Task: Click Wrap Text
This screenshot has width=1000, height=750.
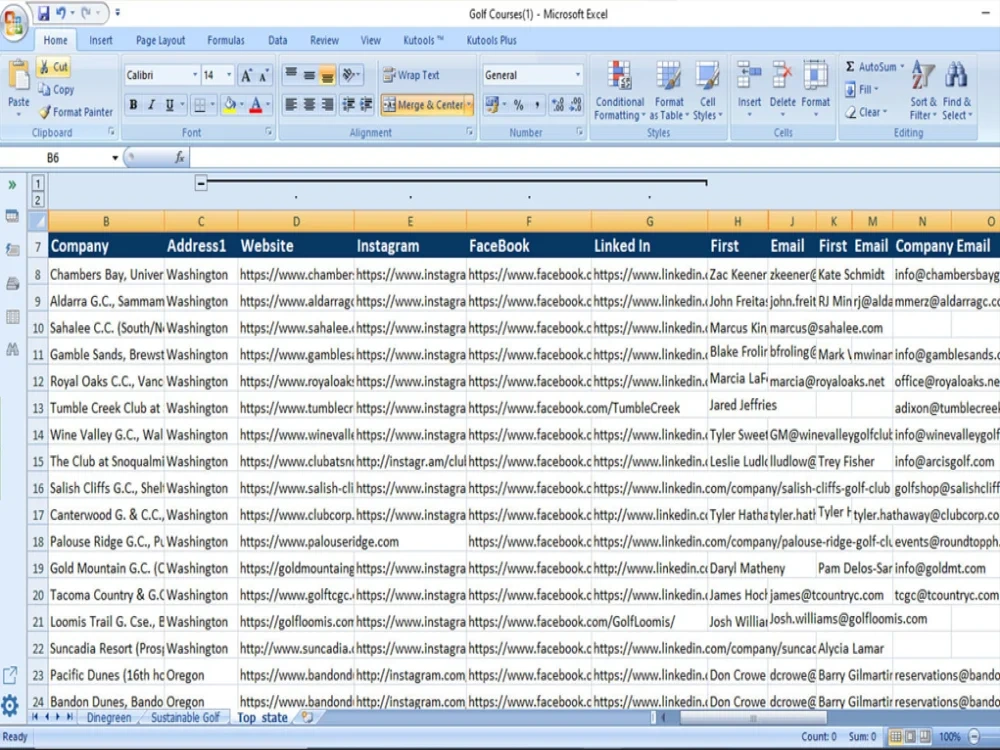Action: (411, 75)
